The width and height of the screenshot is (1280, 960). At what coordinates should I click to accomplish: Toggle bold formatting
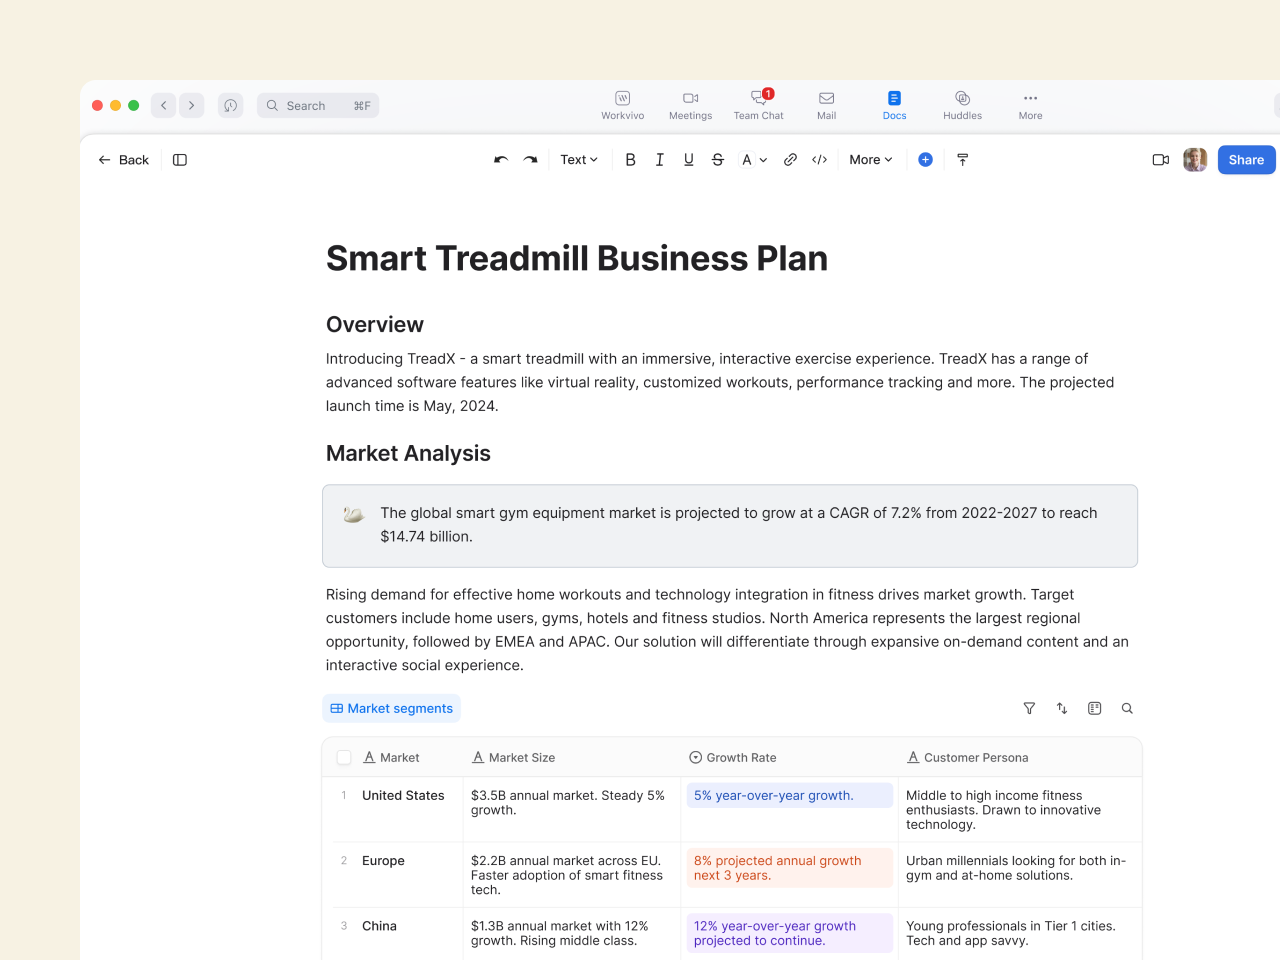[x=630, y=160]
